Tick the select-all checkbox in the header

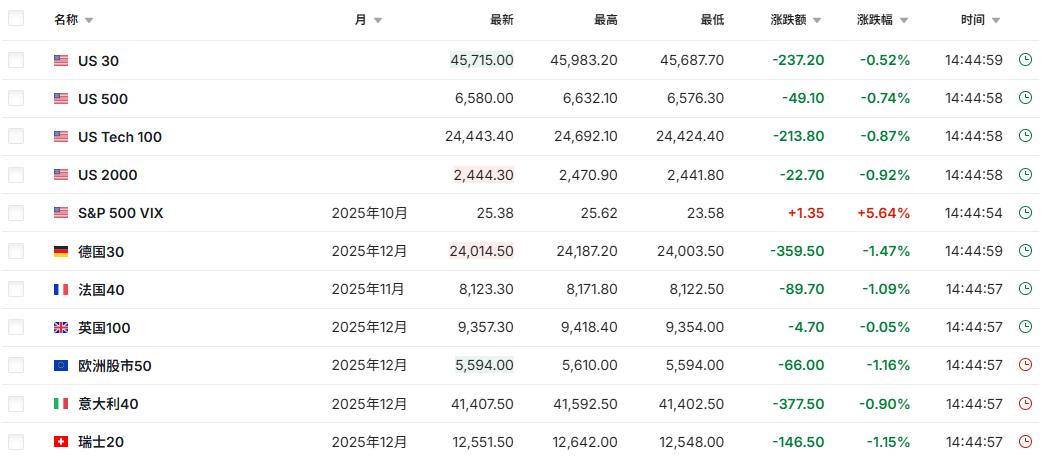point(16,19)
